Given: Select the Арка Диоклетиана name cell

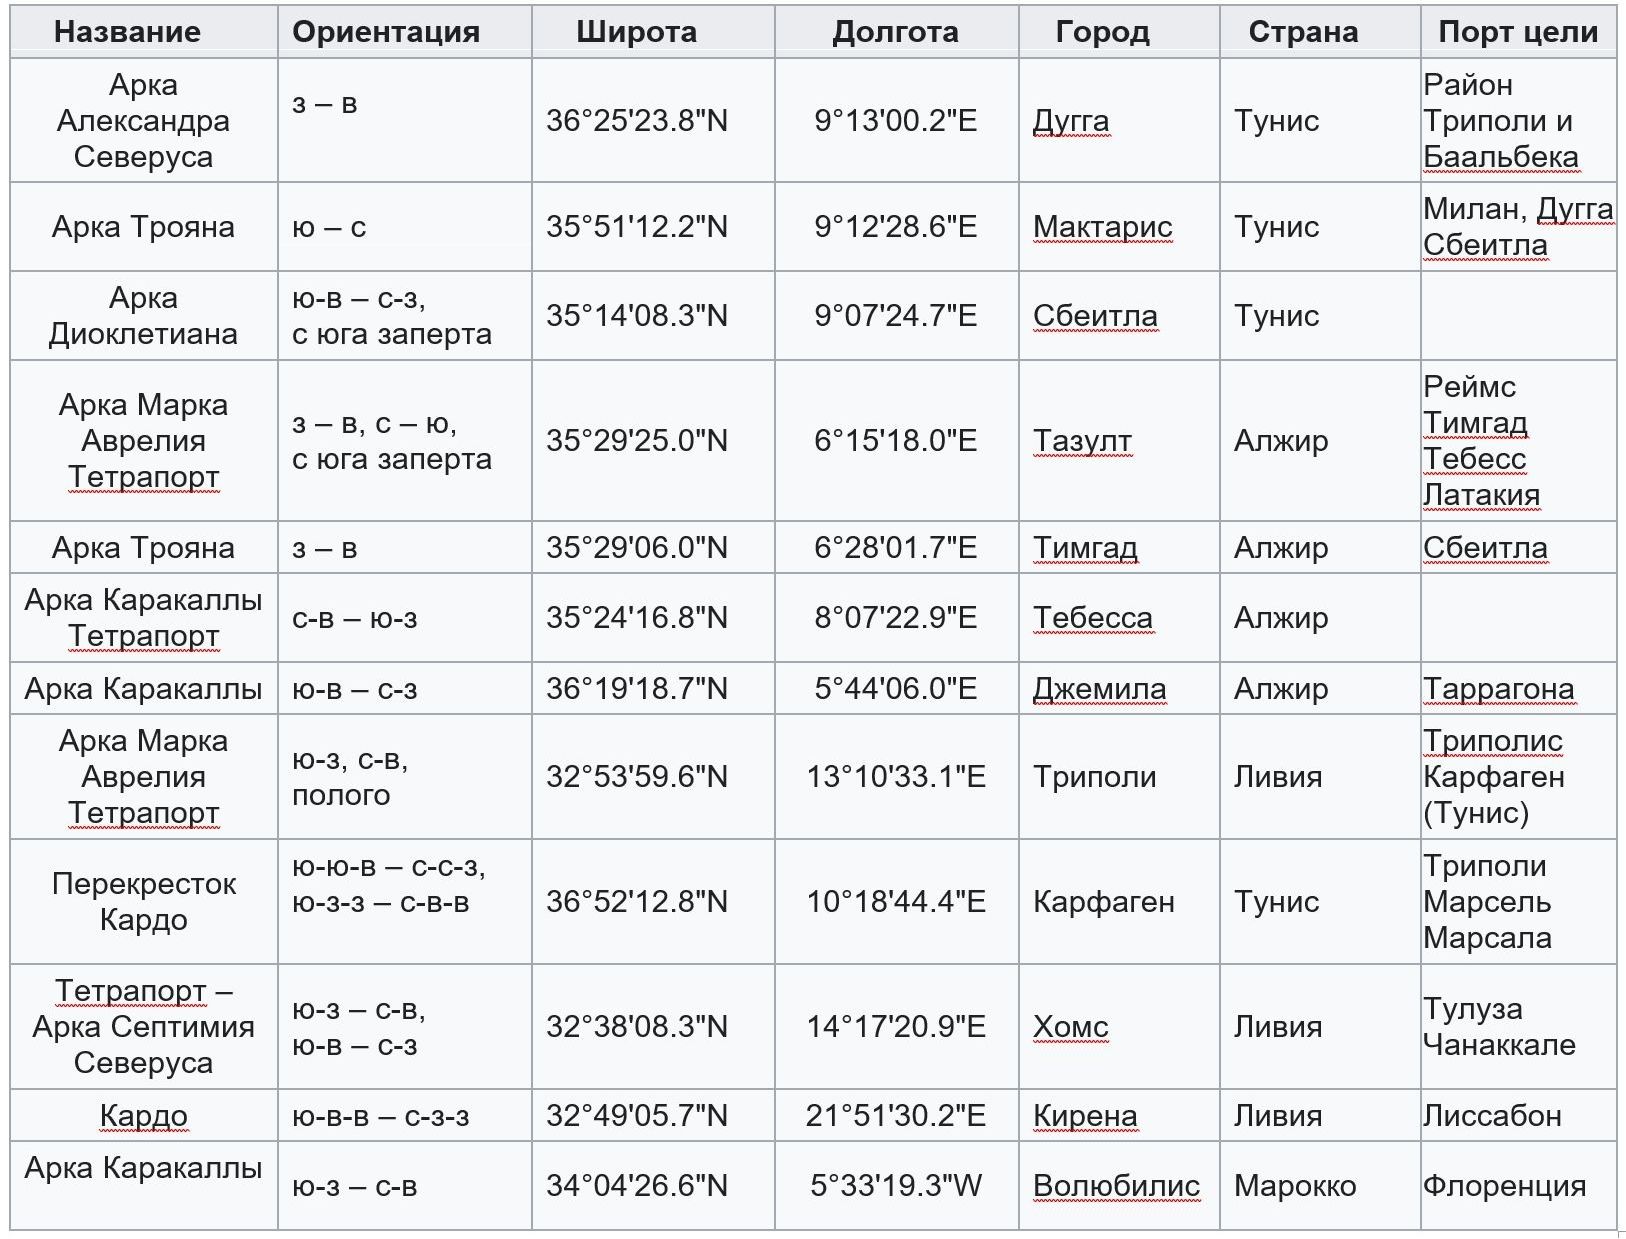Looking at the screenshot, I should click(144, 316).
